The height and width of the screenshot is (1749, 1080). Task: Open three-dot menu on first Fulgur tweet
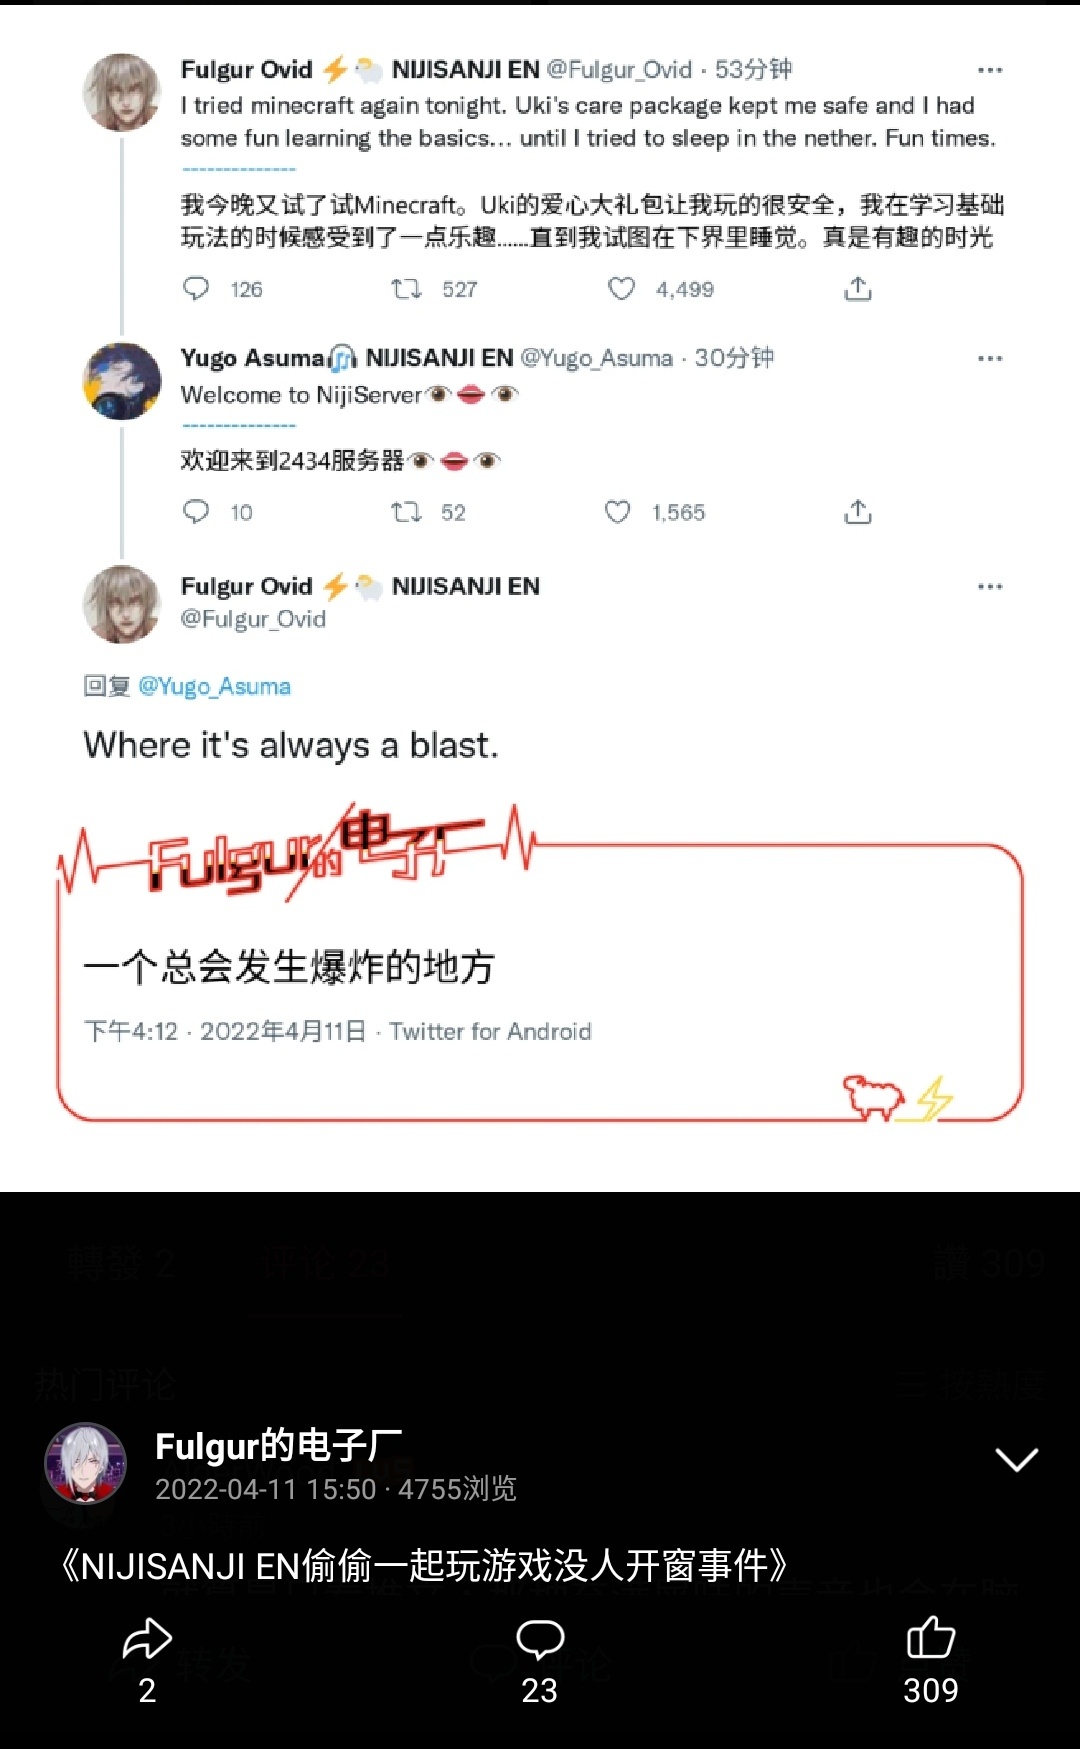pos(990,70)
